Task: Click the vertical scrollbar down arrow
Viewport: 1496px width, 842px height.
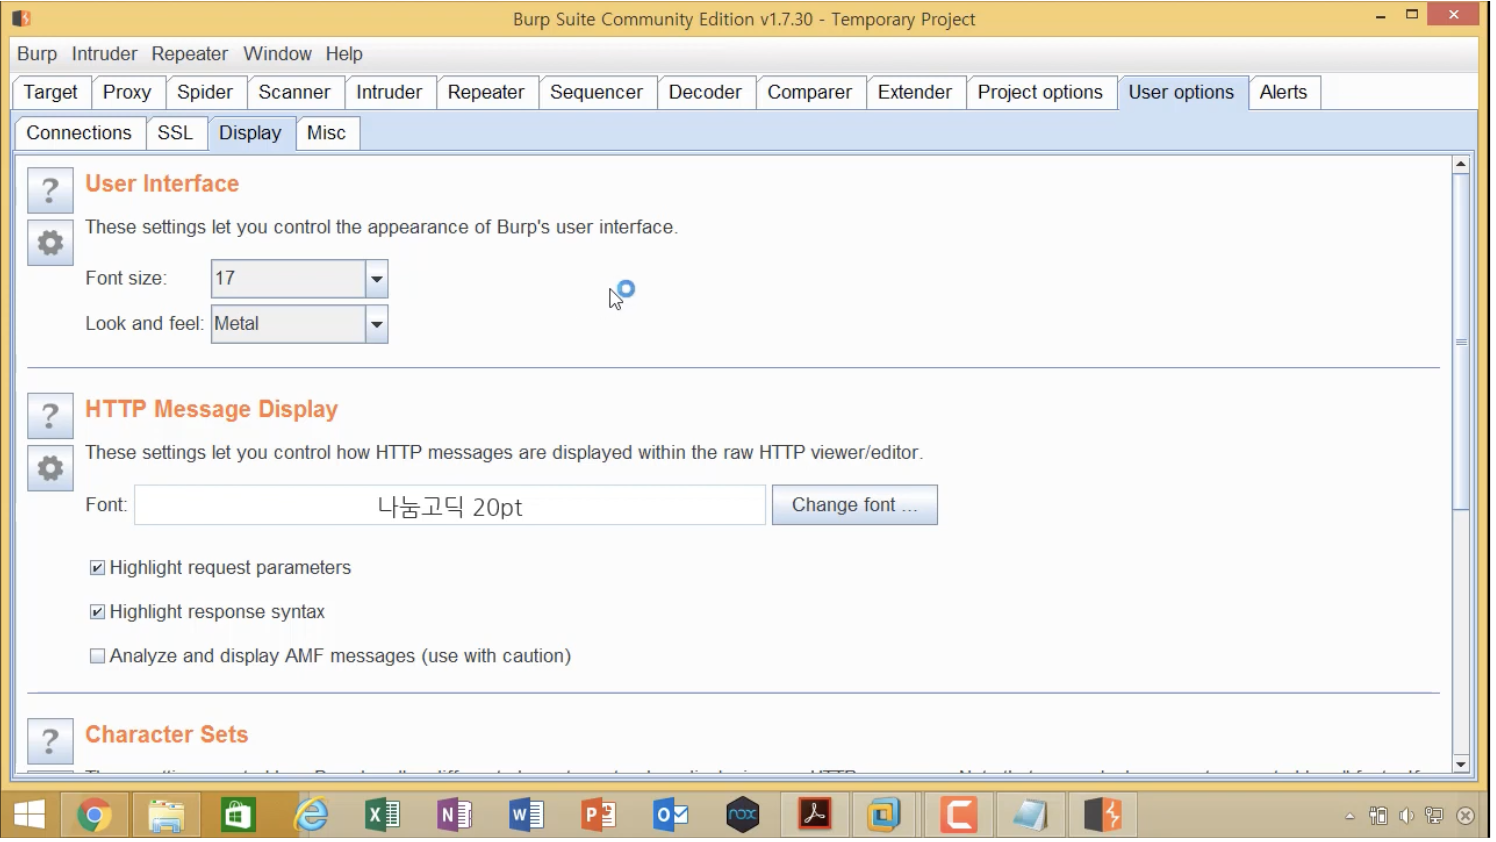Action: coord(1461,764)
